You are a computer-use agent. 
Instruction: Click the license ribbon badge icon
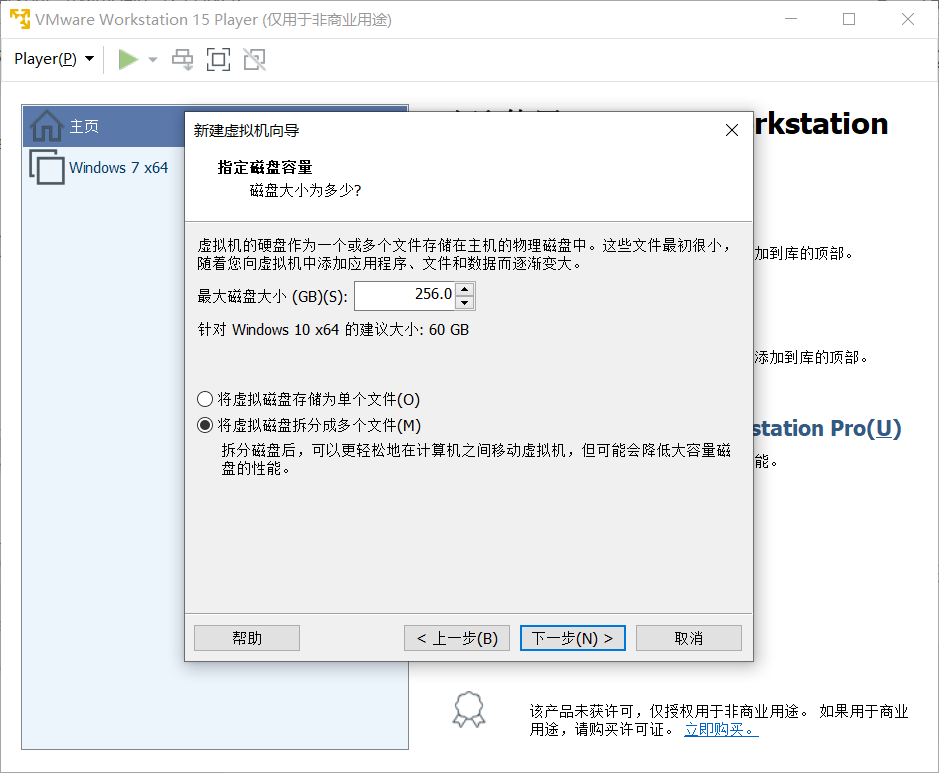pyautogui.click(x=469, y=710)
